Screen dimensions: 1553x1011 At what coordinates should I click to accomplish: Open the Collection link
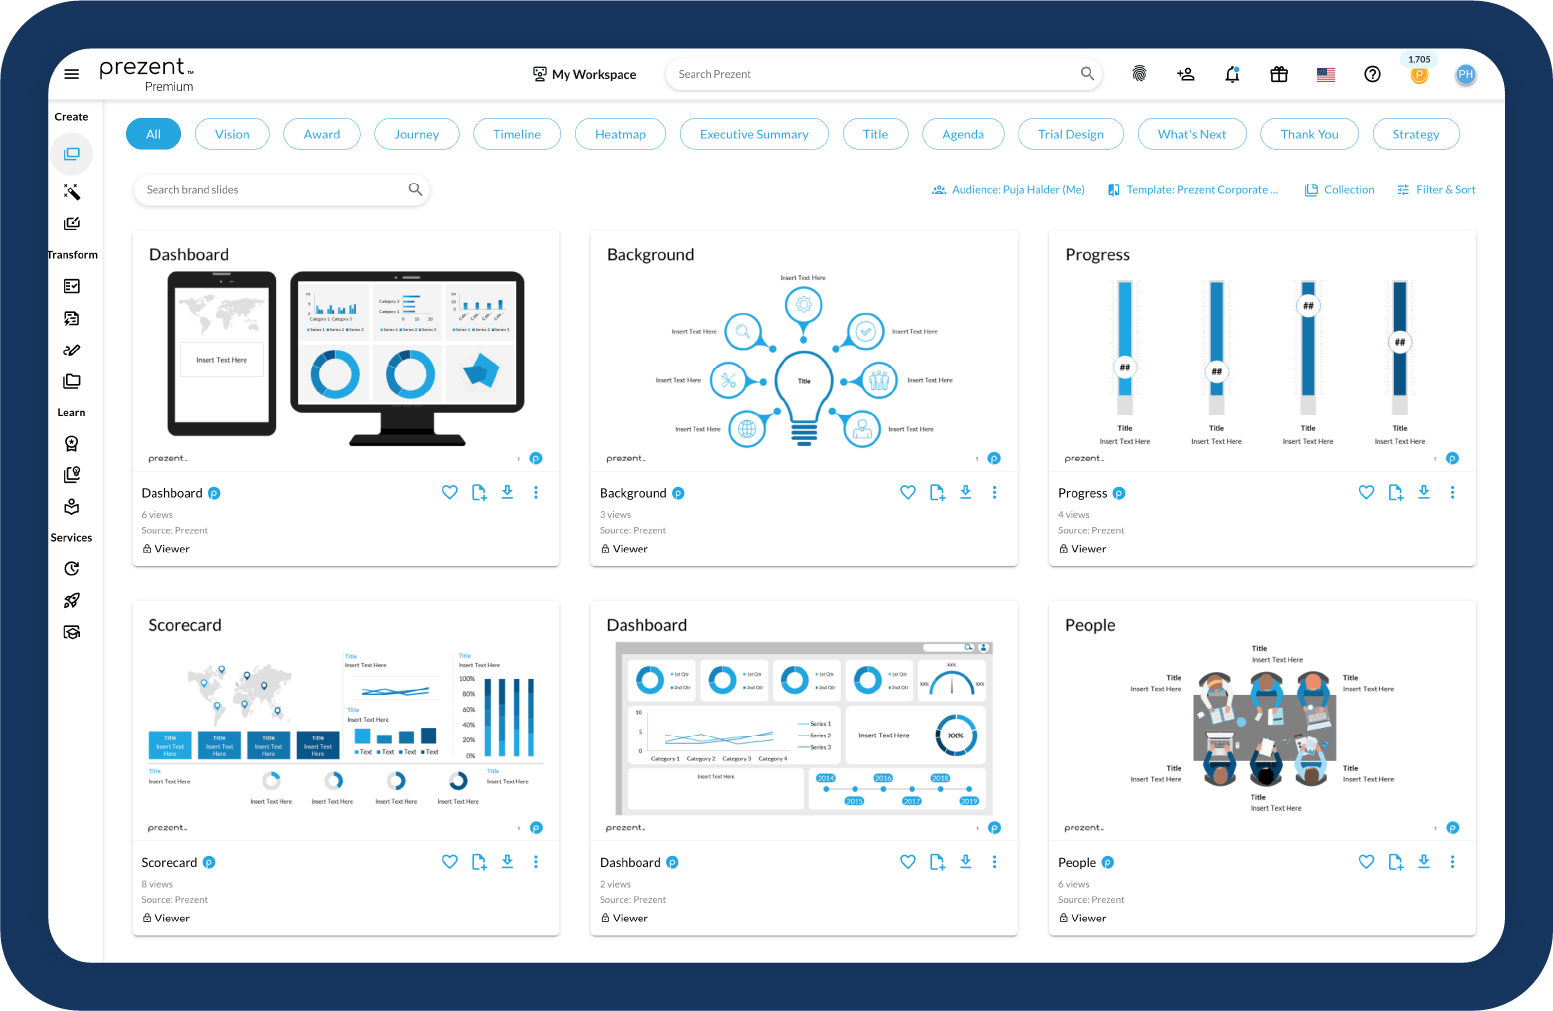click(1340, 189)
